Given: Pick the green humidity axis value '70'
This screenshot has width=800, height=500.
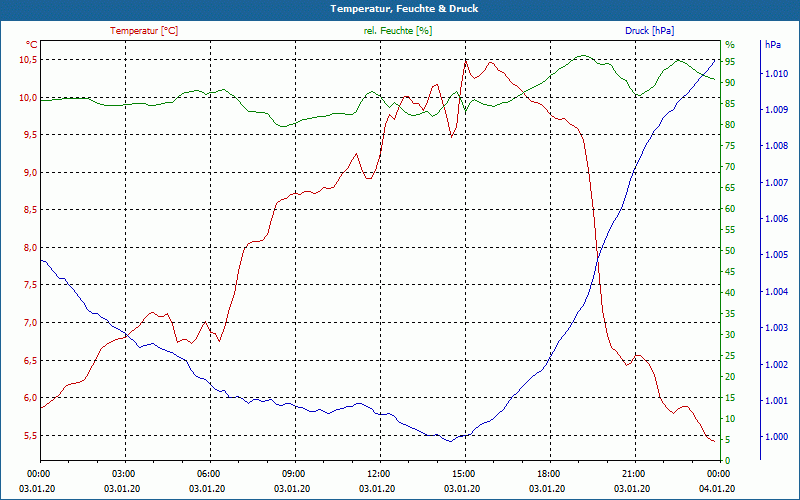Looking at the screenshot, I should (x=730, y=167).
